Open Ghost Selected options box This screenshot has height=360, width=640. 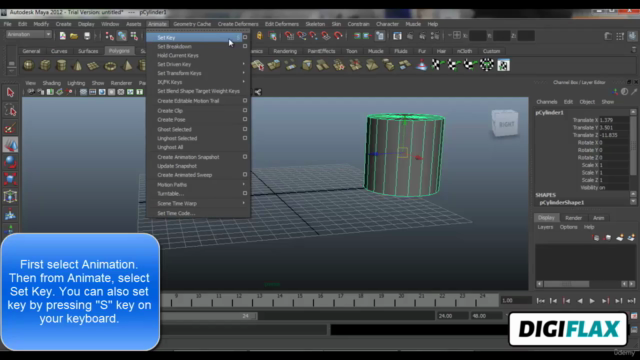pyautogui.click(x=245, y=129)
